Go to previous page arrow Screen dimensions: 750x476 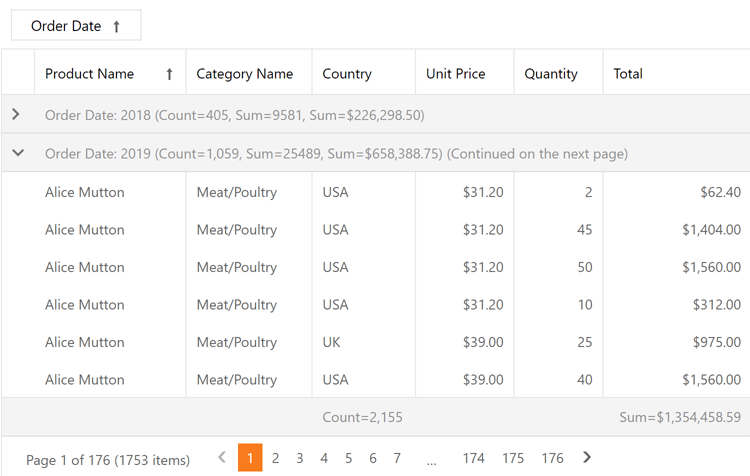click(x=222, y=458)
